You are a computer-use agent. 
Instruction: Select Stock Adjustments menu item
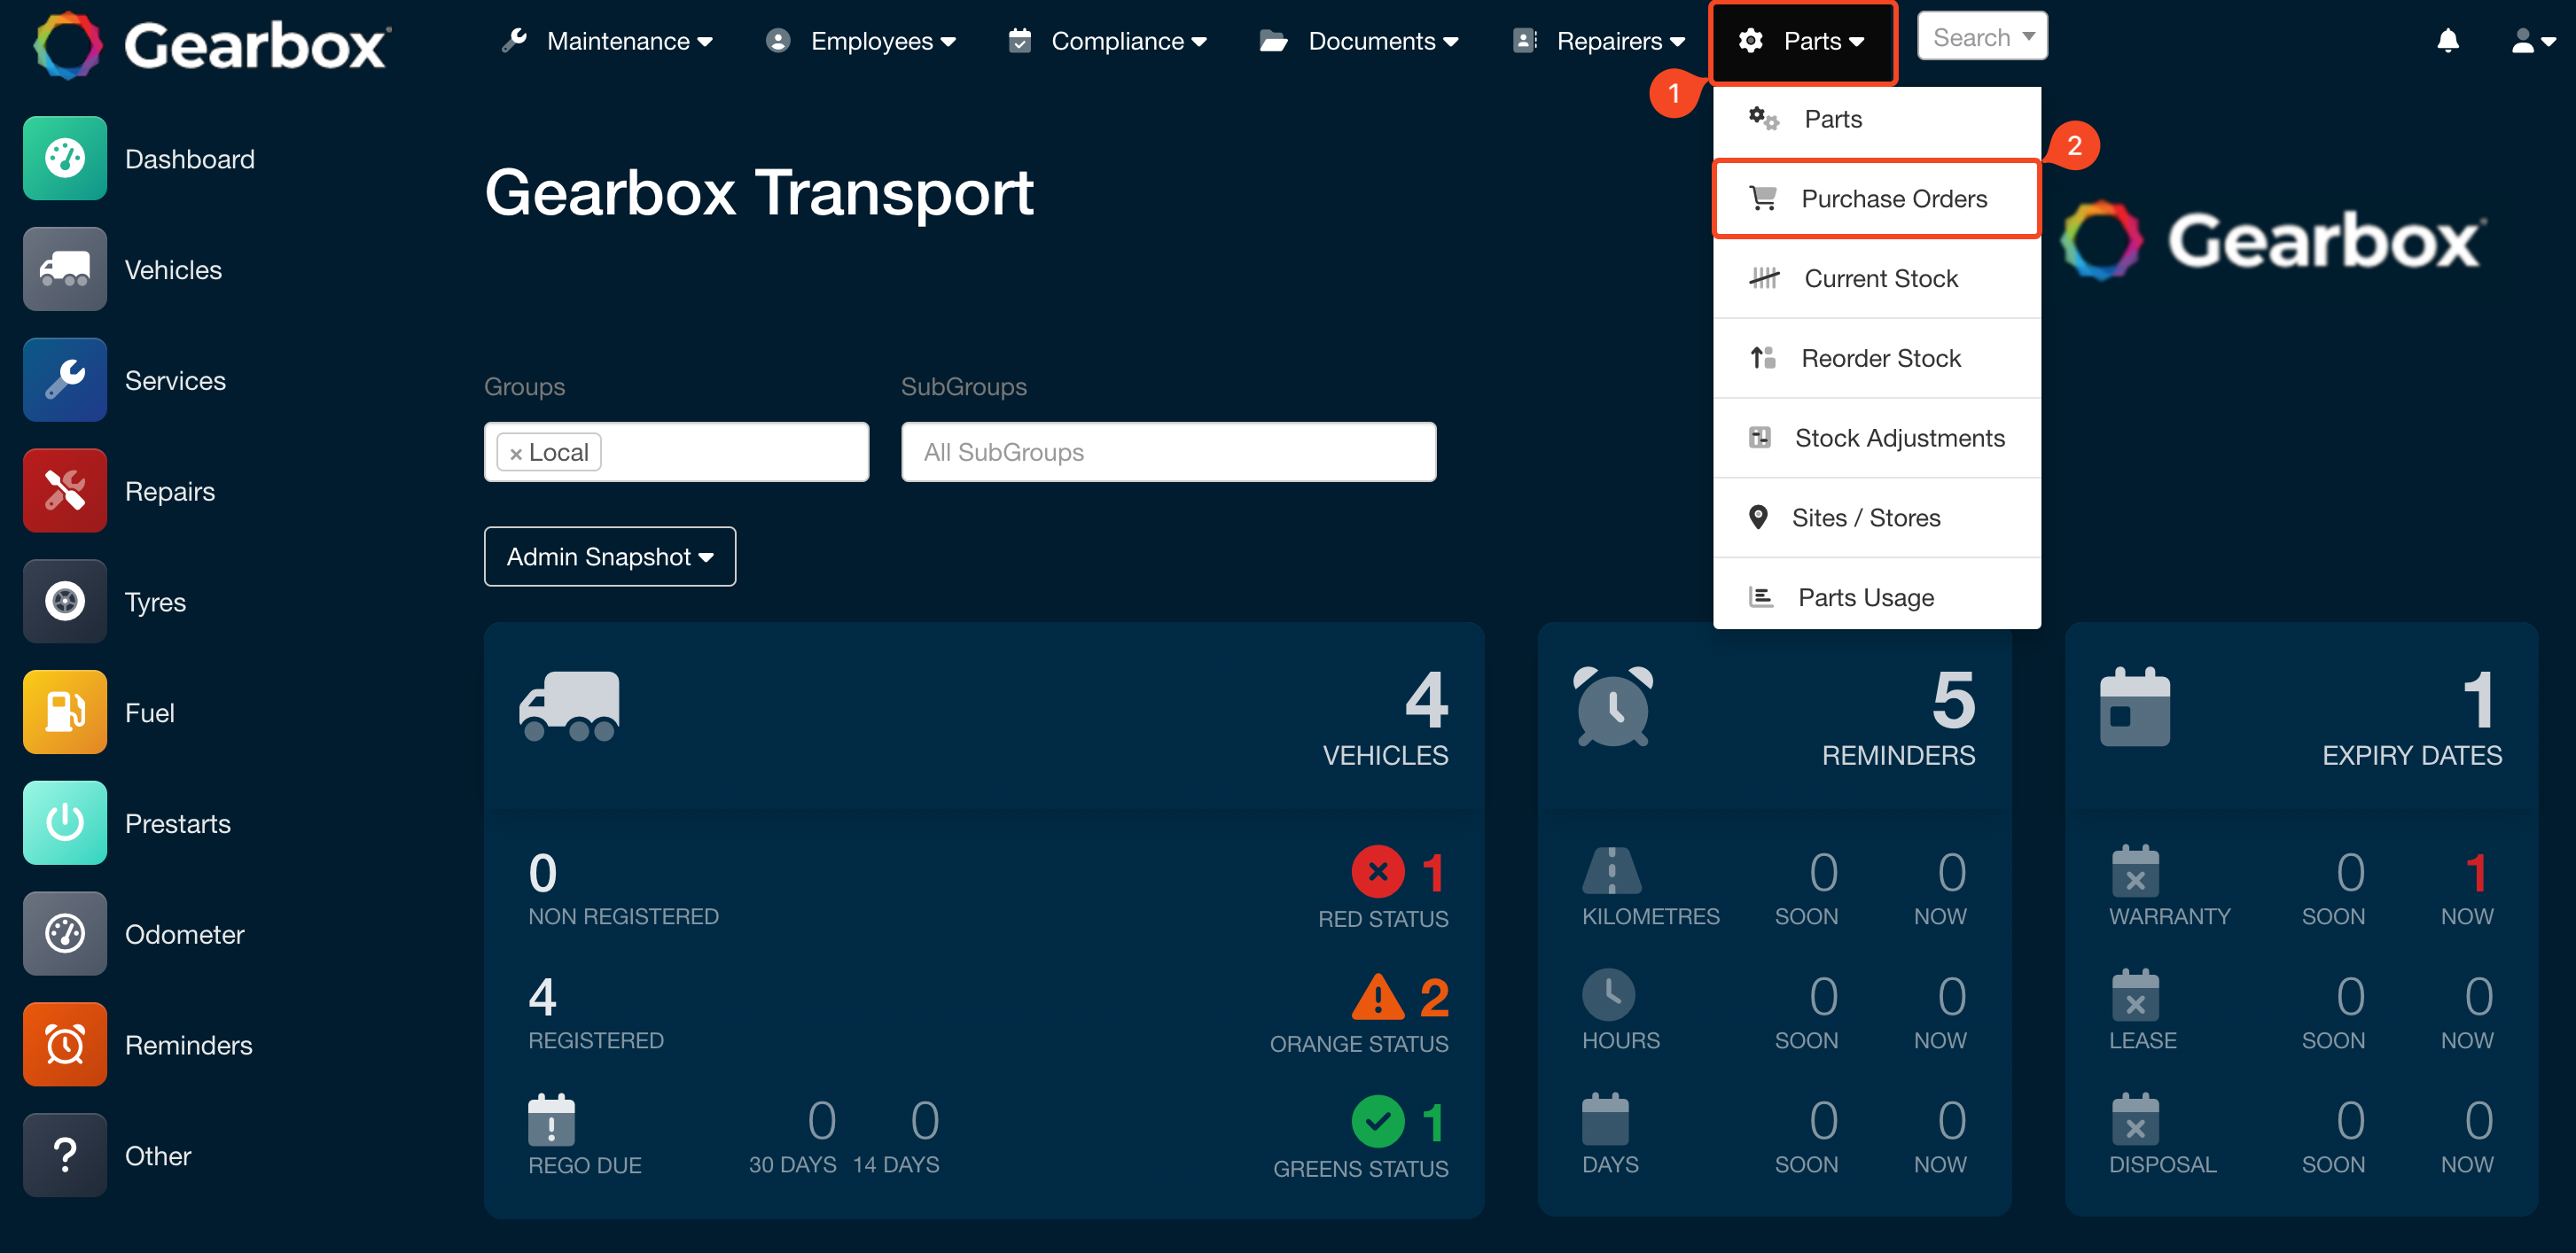[1876, 438]
